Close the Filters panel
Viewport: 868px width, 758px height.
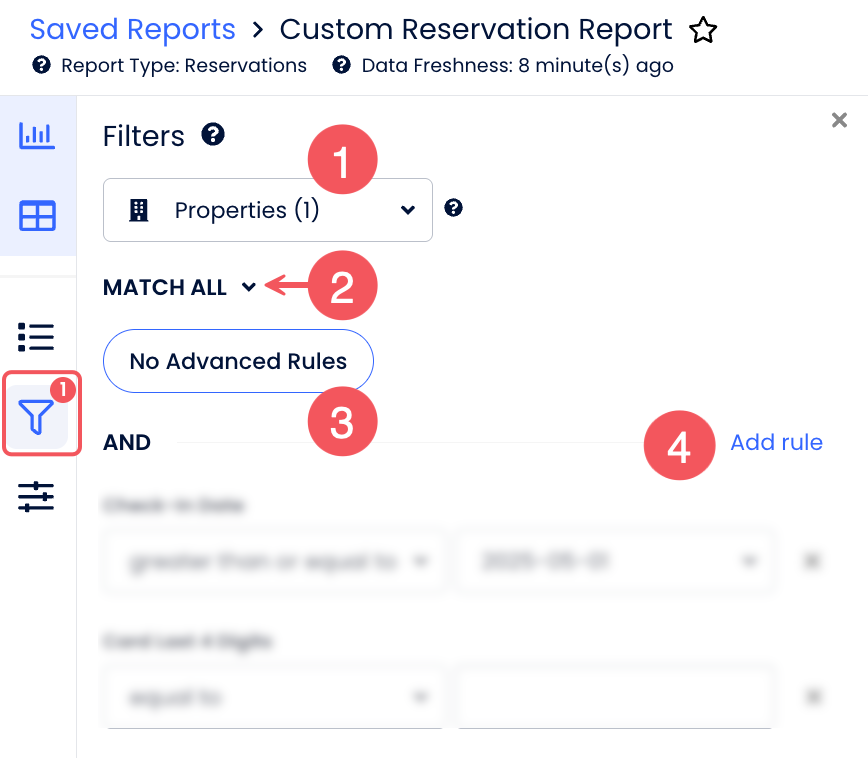(x=839, y=120)
